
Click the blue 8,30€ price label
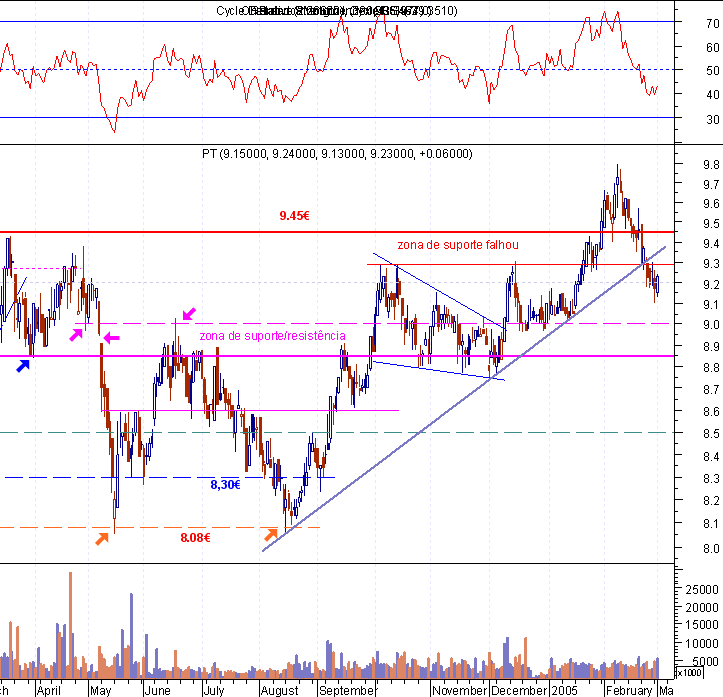(225, 484)
